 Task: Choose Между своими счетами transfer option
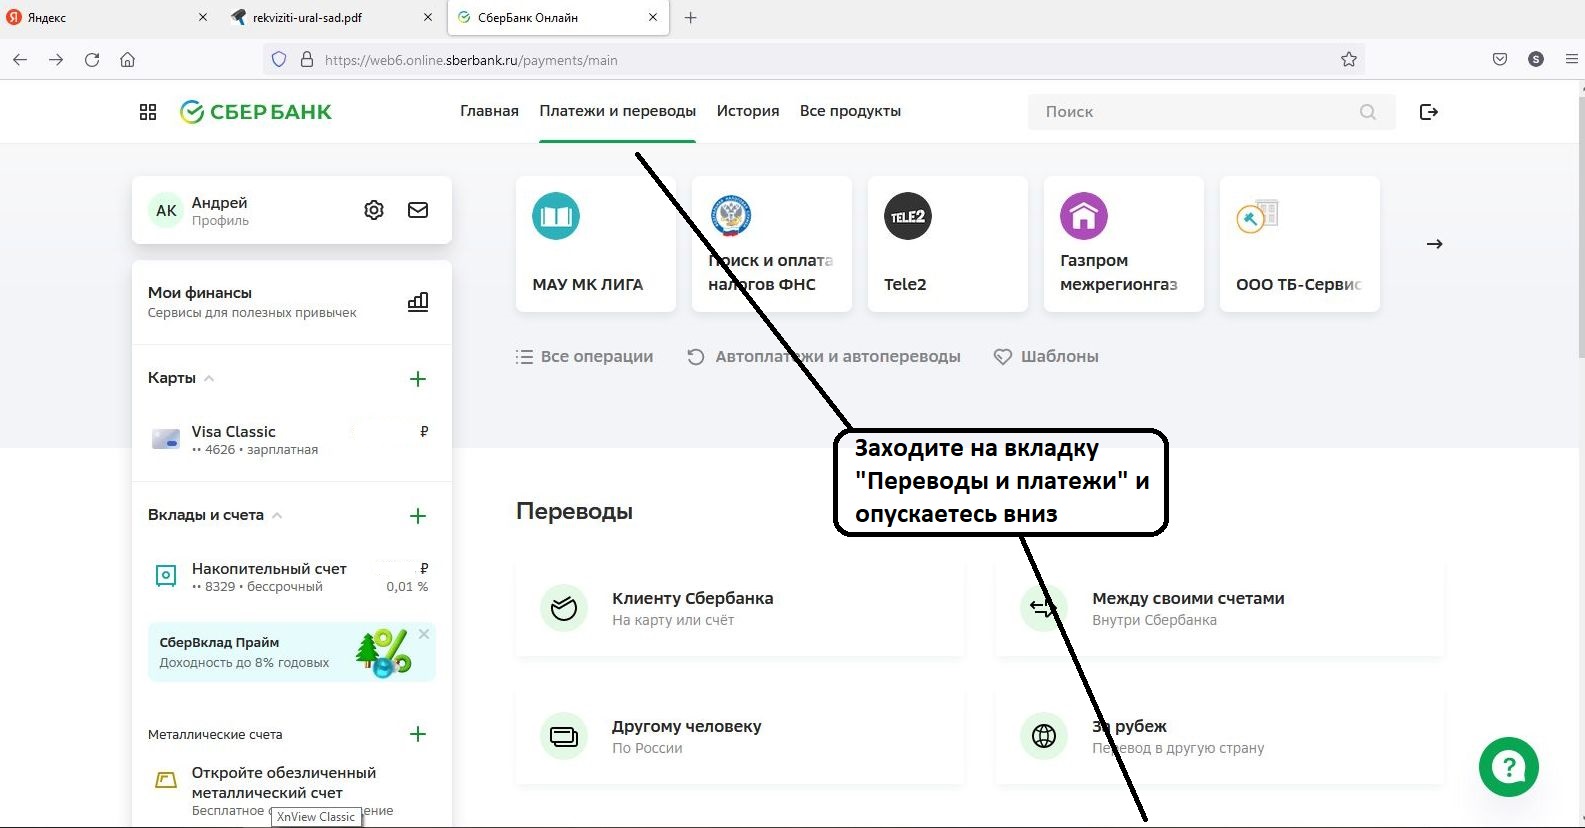click(1220, 608)
